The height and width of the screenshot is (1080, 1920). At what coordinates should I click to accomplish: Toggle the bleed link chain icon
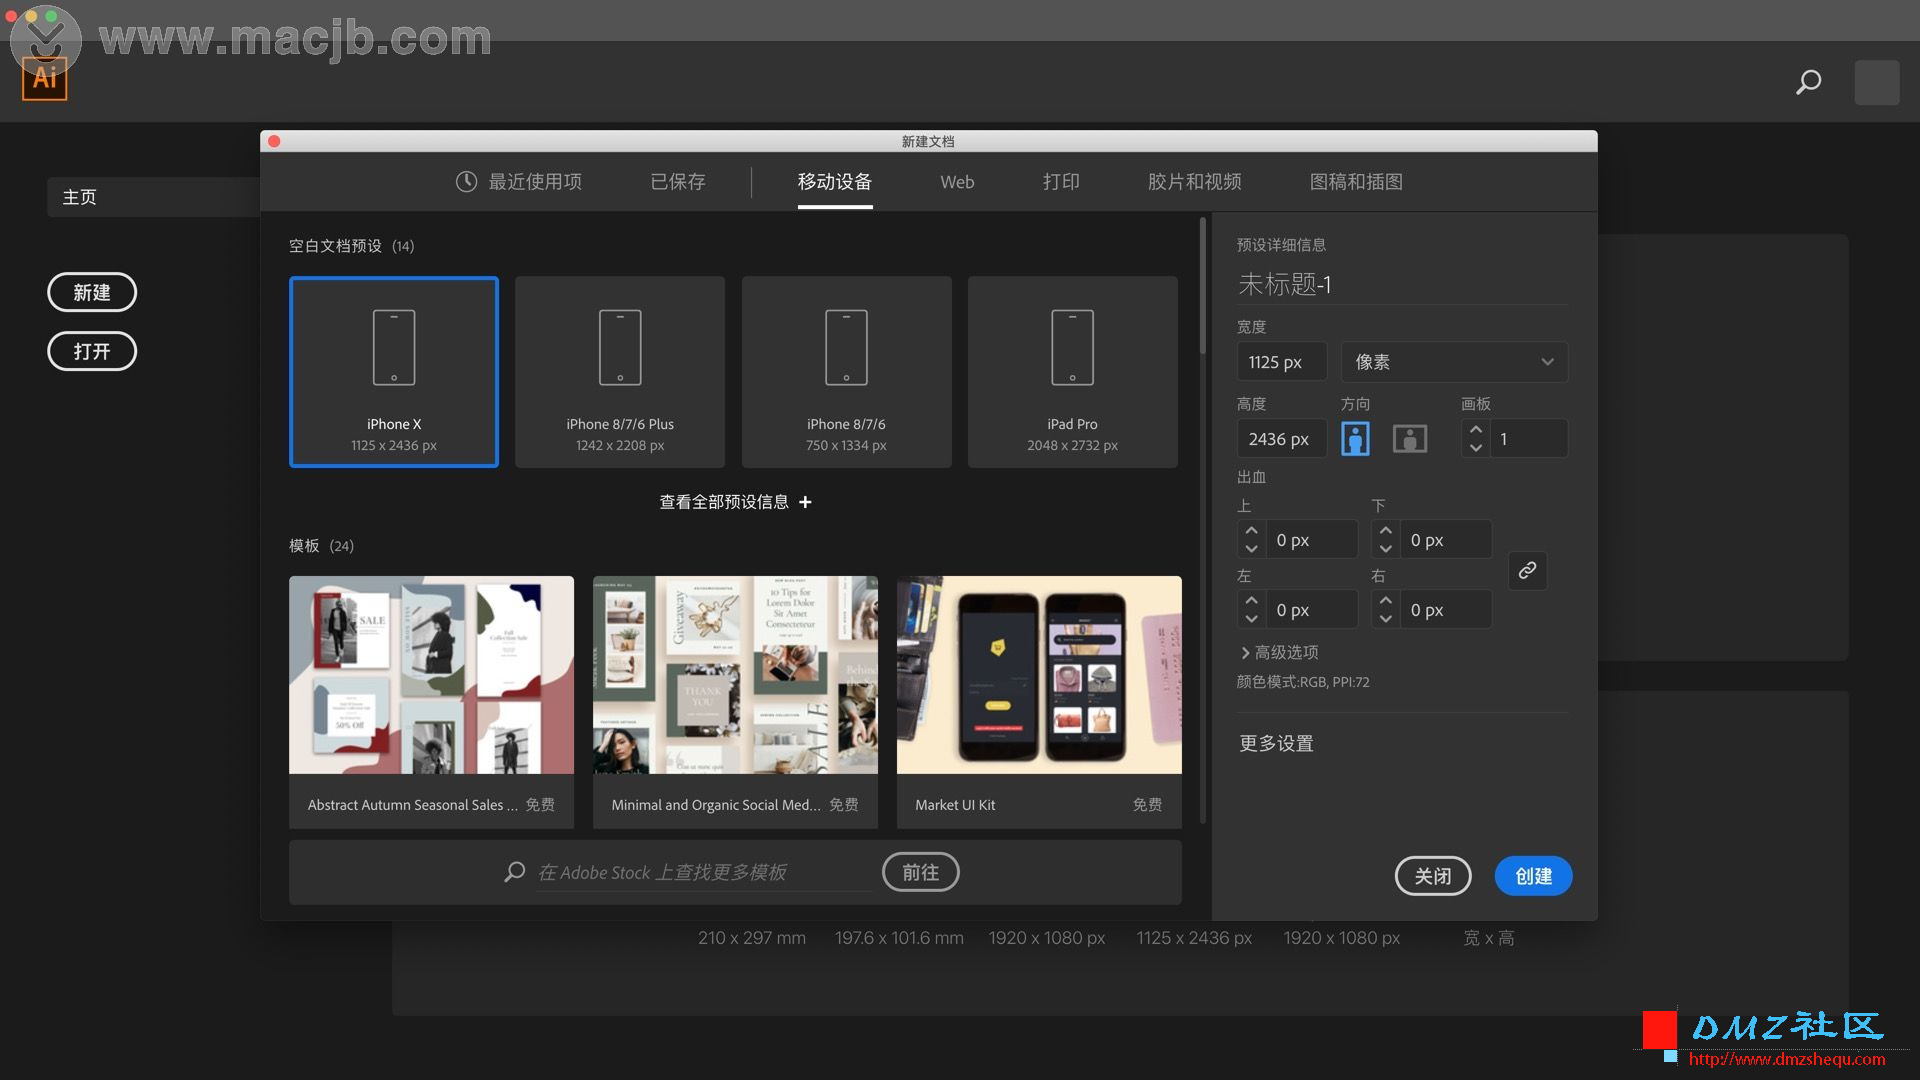tap(1527, 571)
